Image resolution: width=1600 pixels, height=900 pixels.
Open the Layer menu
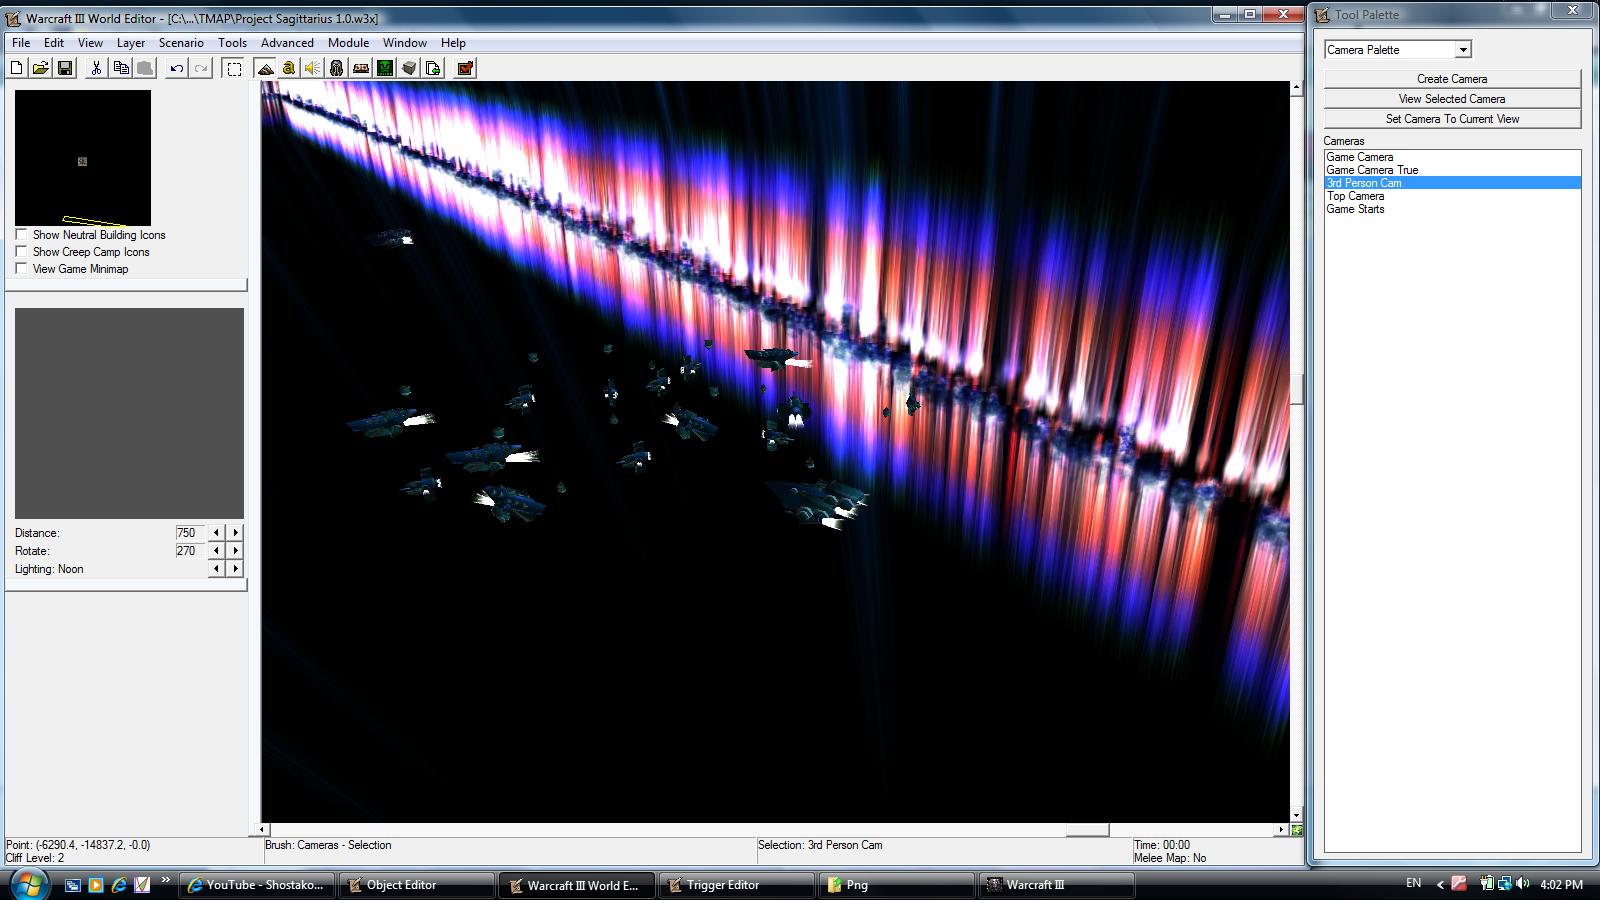click(131, 43)
